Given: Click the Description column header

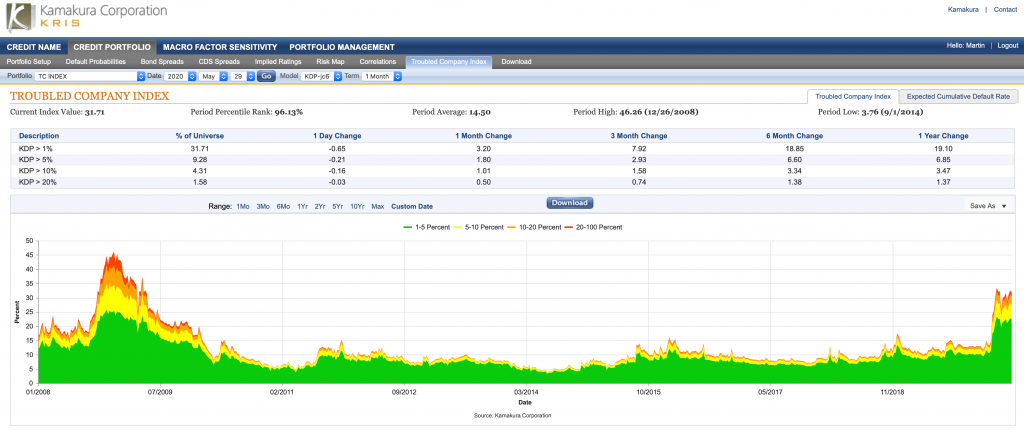Looking at the screenshot, I should coord(39,136).
